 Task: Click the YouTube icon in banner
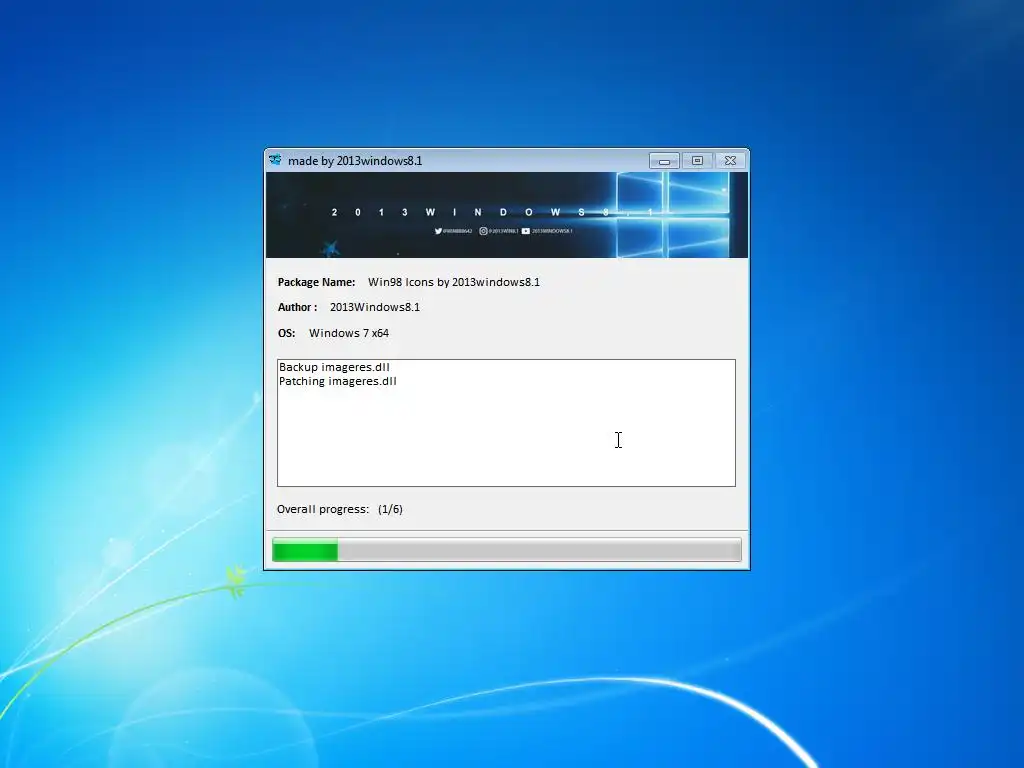pyautogui.click(x=526, y=231)
